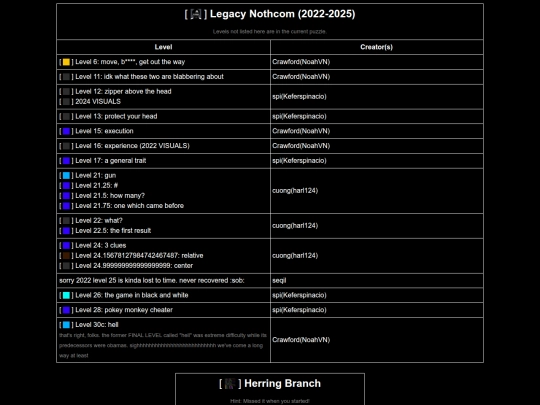
Task: Open Level 26: the game in black and white
Action: (x=132, y=295)
